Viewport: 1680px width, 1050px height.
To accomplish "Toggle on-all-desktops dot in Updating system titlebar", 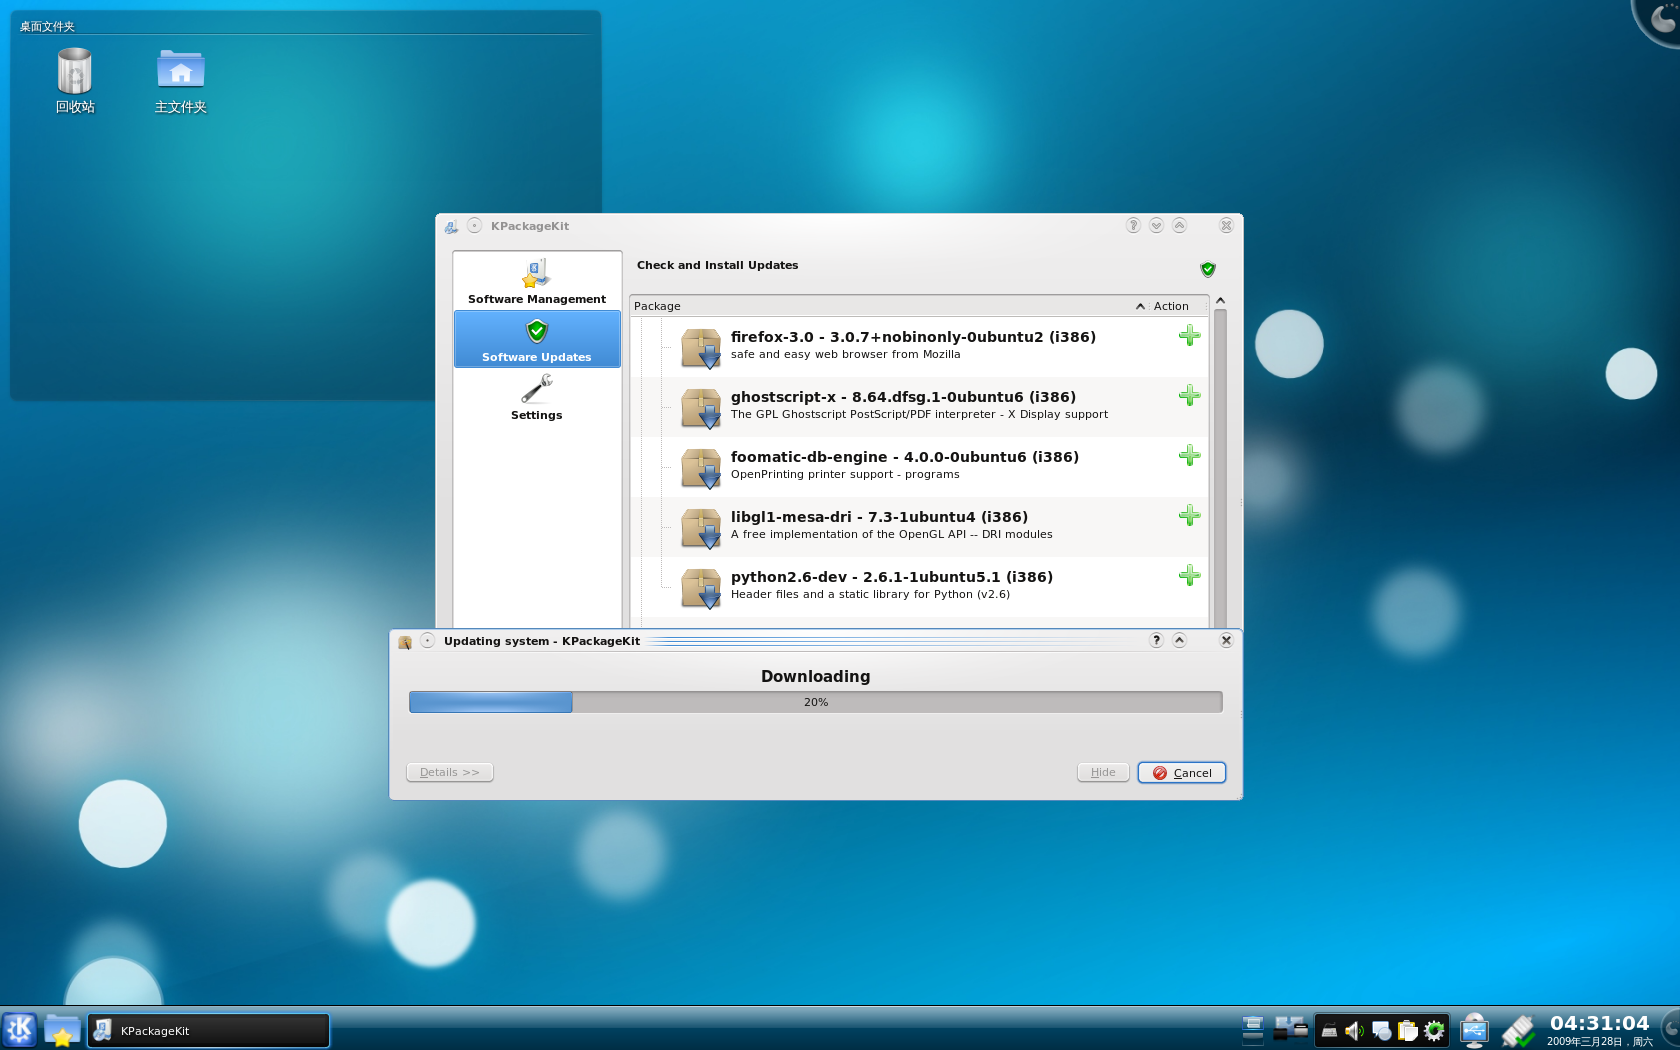I will tap(427, 641).
